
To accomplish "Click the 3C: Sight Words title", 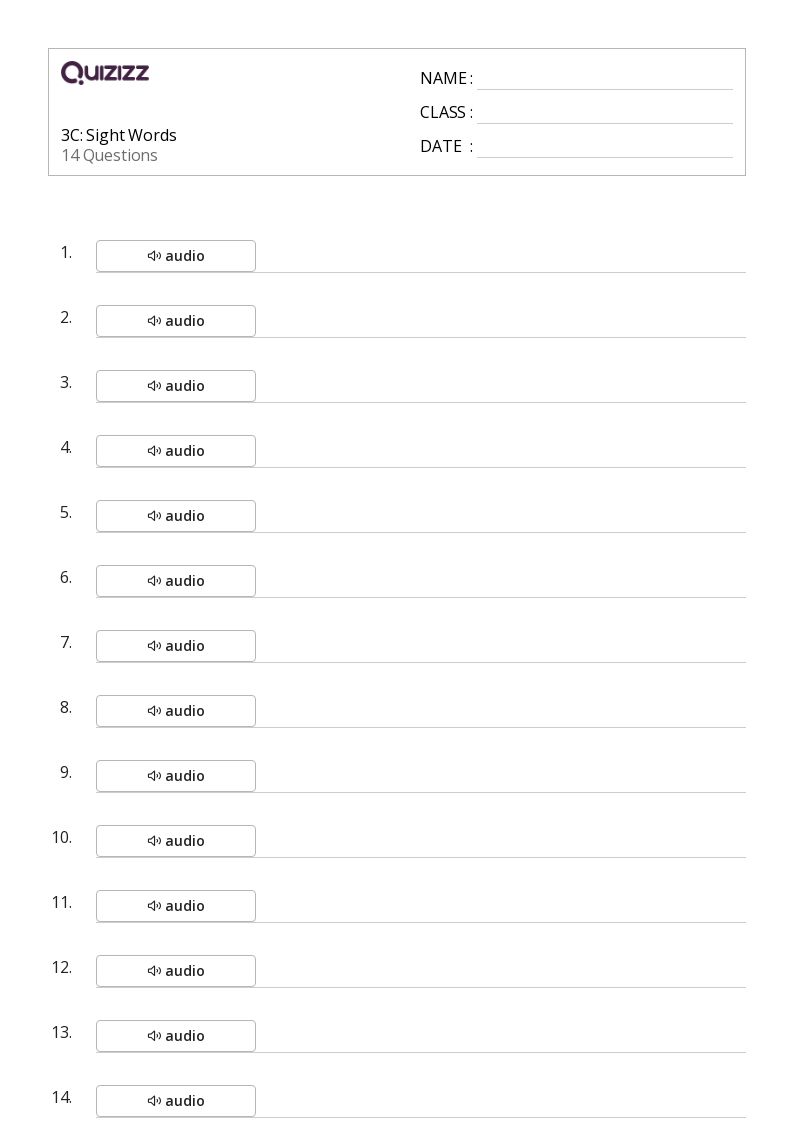I will click(119, 135).
